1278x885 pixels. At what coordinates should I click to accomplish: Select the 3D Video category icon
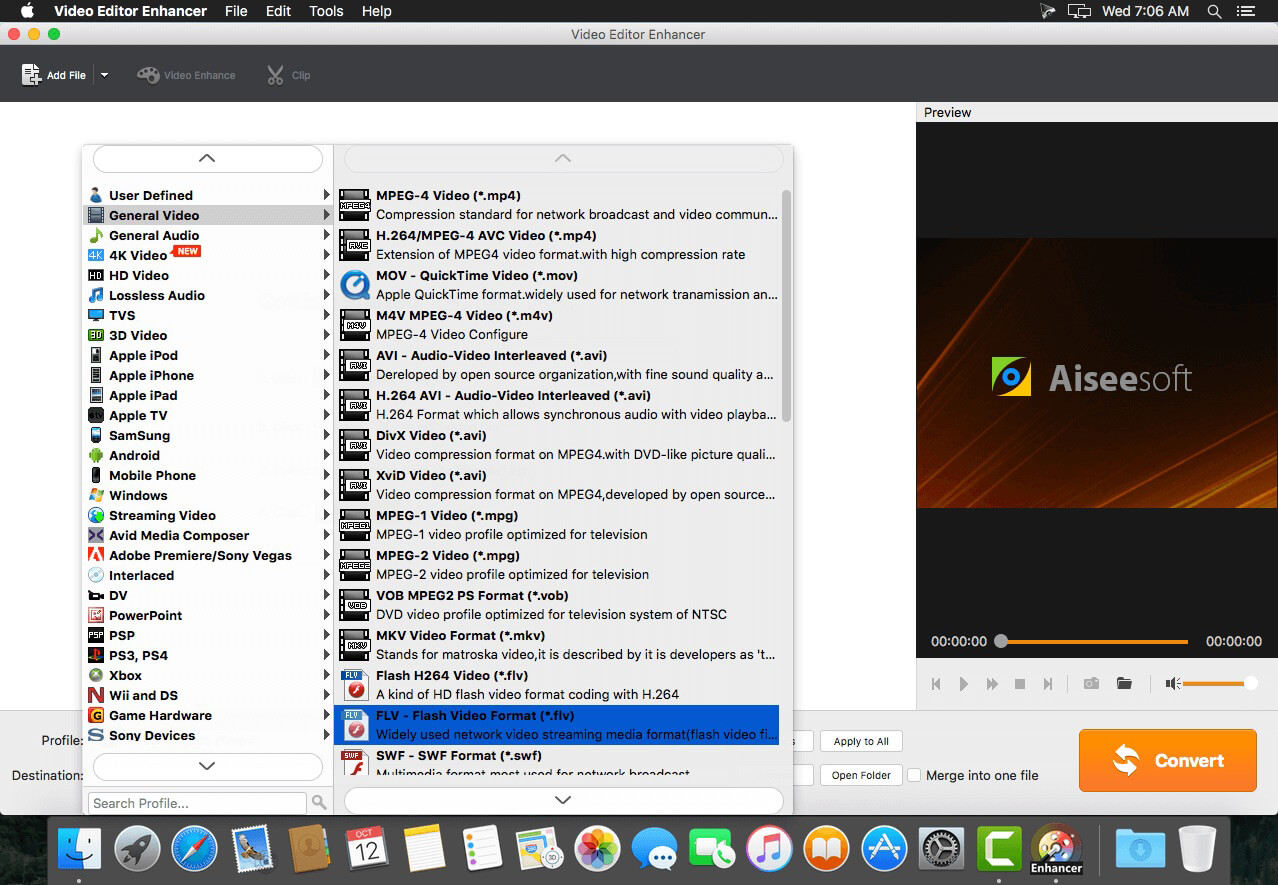[96, 335]
